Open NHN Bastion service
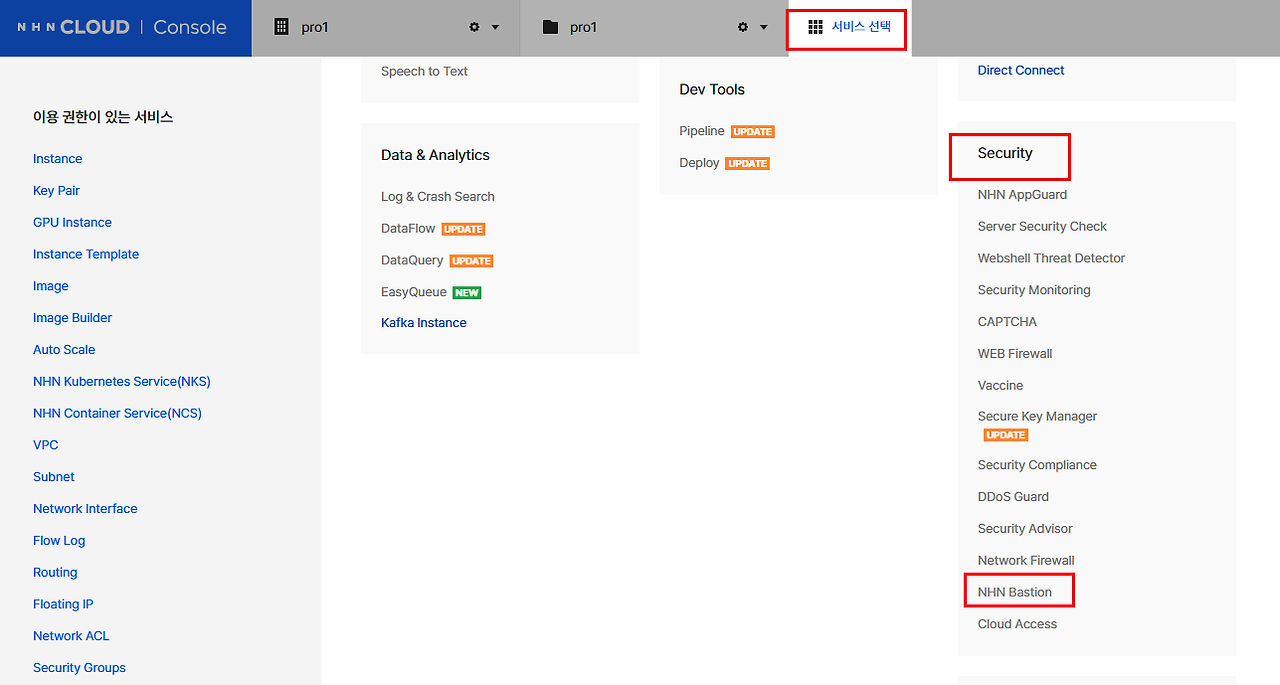This screenshot has height=685, width=1280. pos(1015,592)
